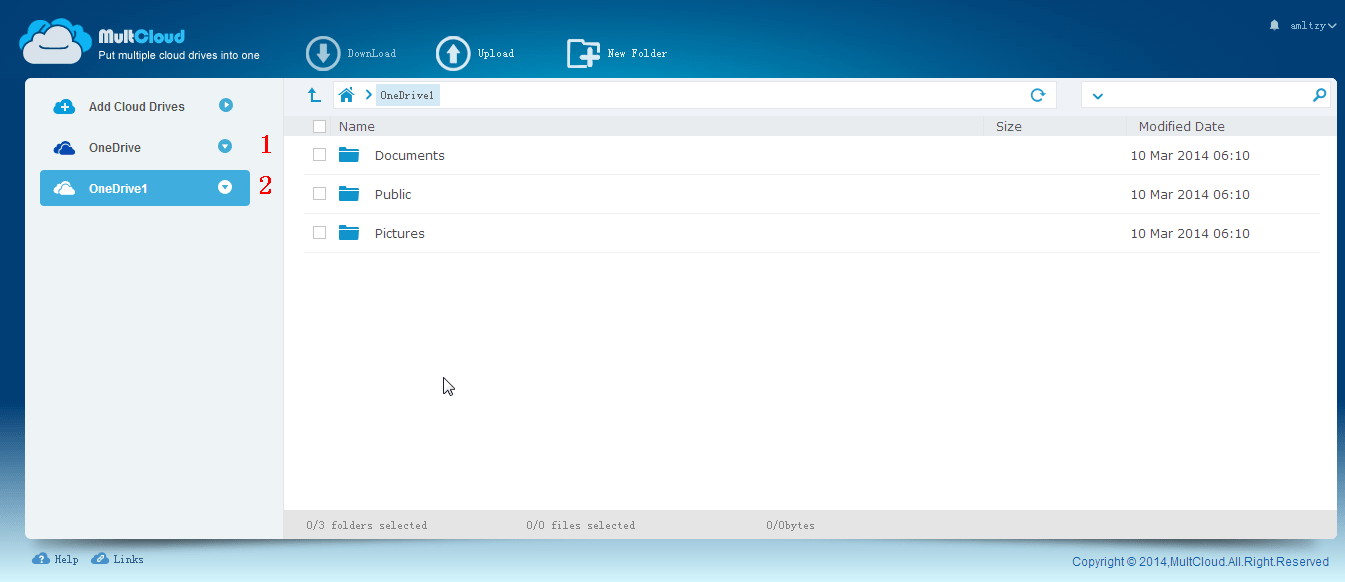
Task: Expand the OneDrive1 dropdown arrow in sidebar
Action: pos(225,187)
